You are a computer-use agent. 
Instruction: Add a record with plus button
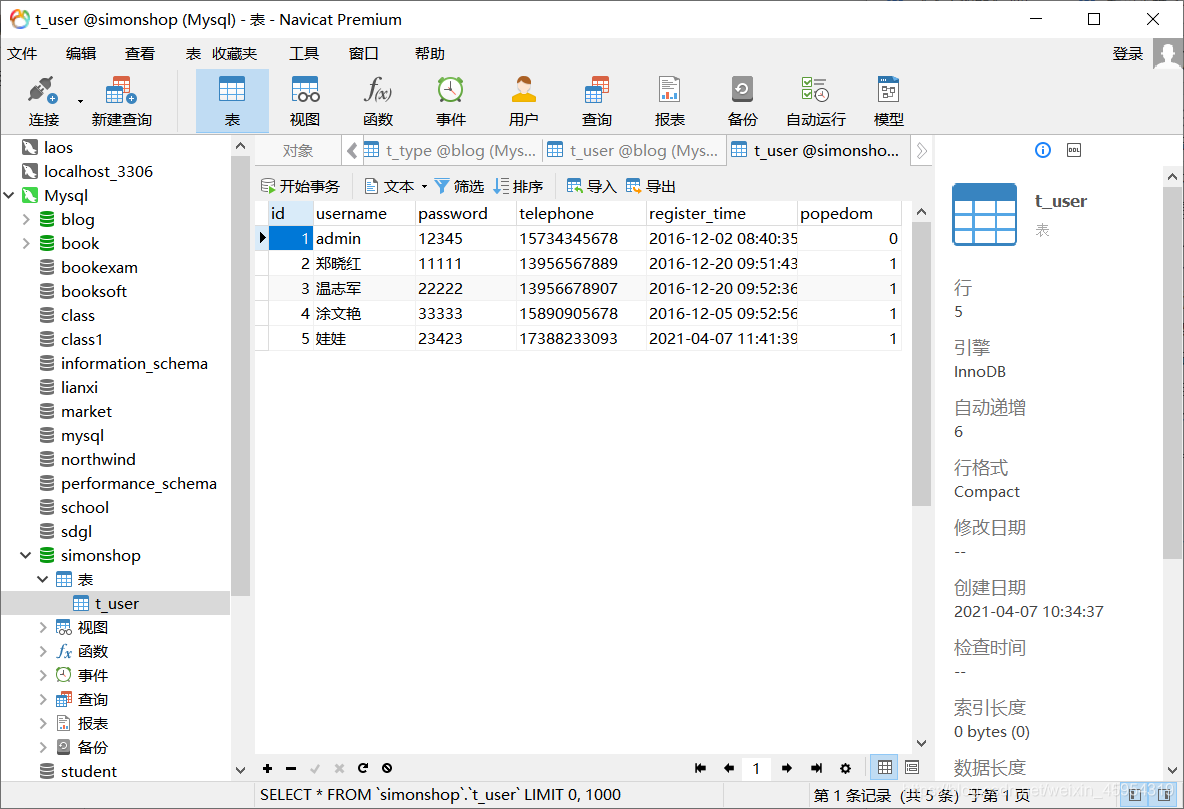267,768
